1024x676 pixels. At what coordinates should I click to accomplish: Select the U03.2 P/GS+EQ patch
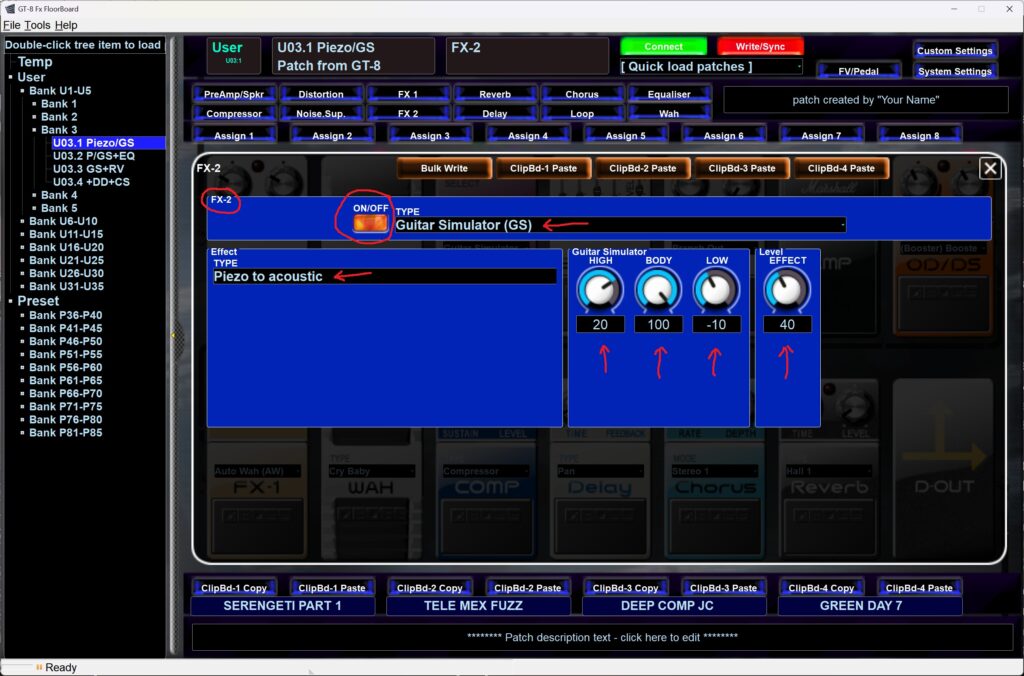coord(93,156)
